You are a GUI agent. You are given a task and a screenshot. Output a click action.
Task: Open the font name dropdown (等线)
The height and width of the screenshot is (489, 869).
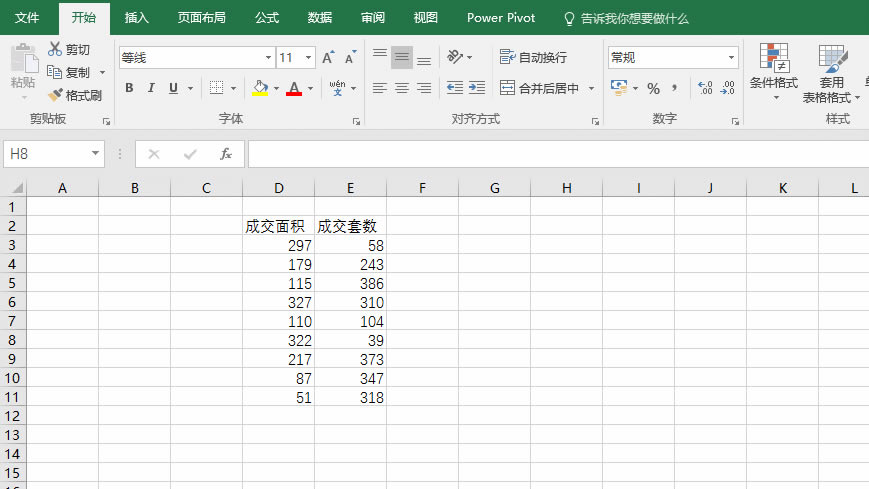tap(268, 58)
